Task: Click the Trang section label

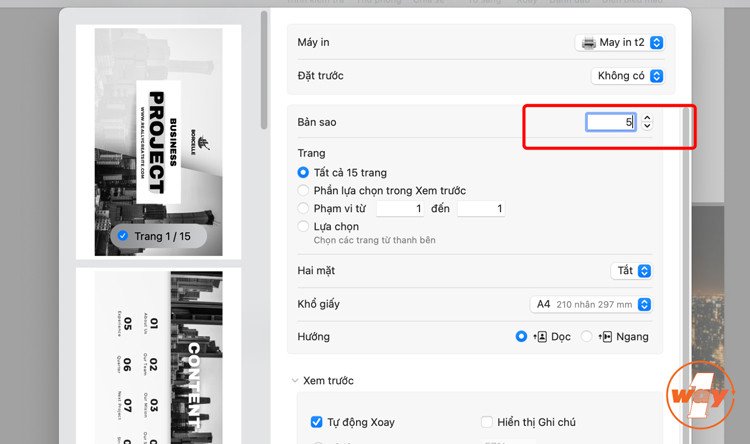Action: click(311, 153)
